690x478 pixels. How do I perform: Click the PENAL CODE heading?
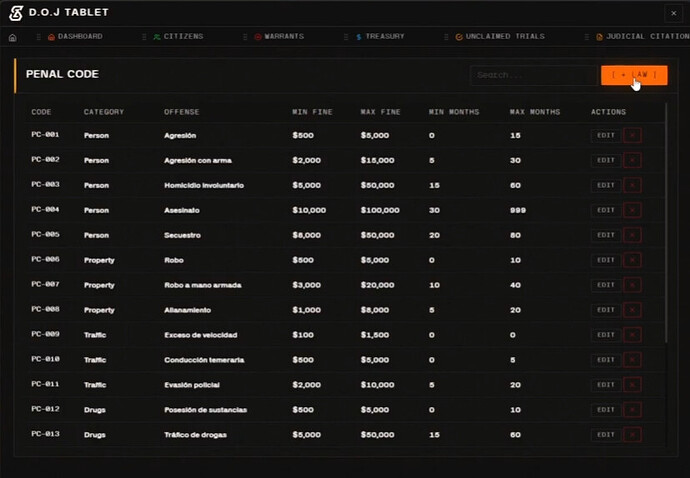(x=62, y=74)
